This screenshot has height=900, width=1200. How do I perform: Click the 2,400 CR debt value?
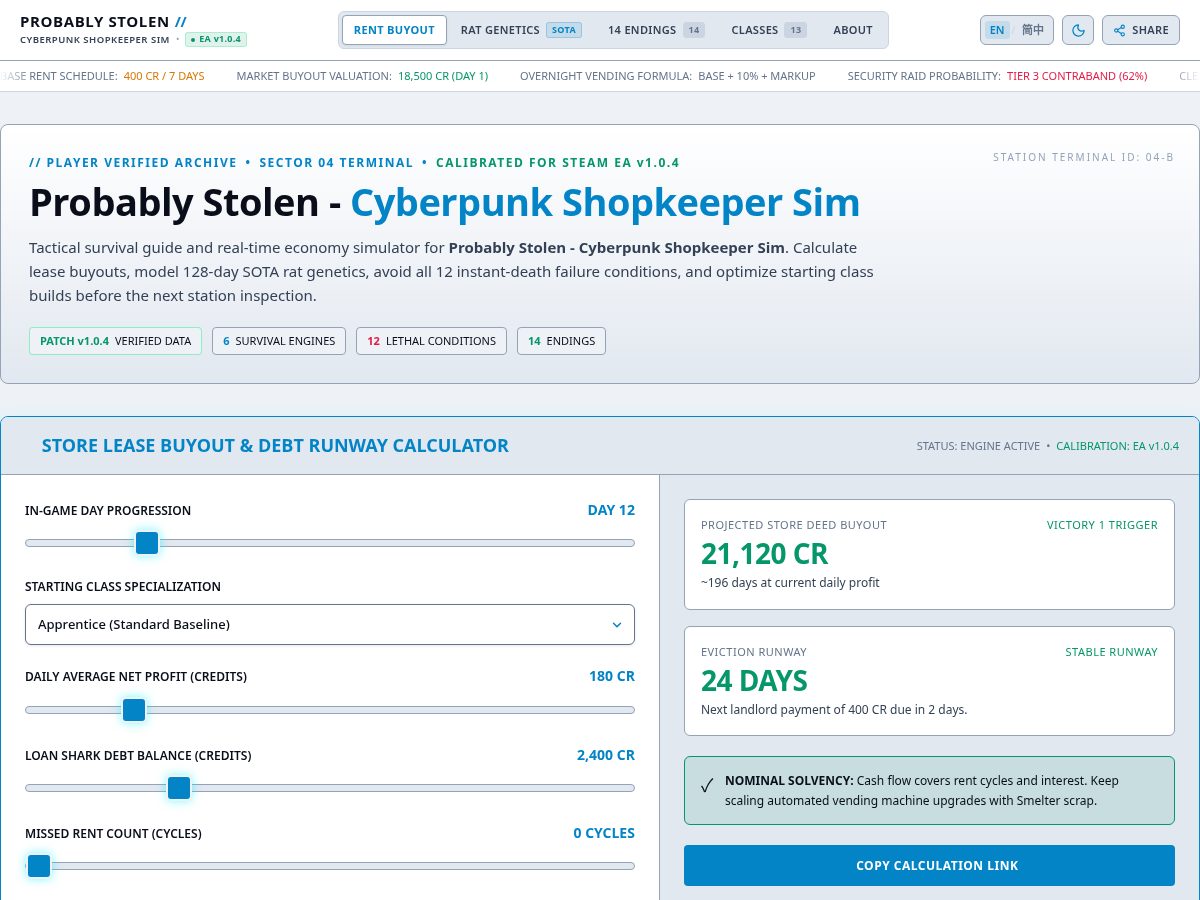[x=606, y=755]
